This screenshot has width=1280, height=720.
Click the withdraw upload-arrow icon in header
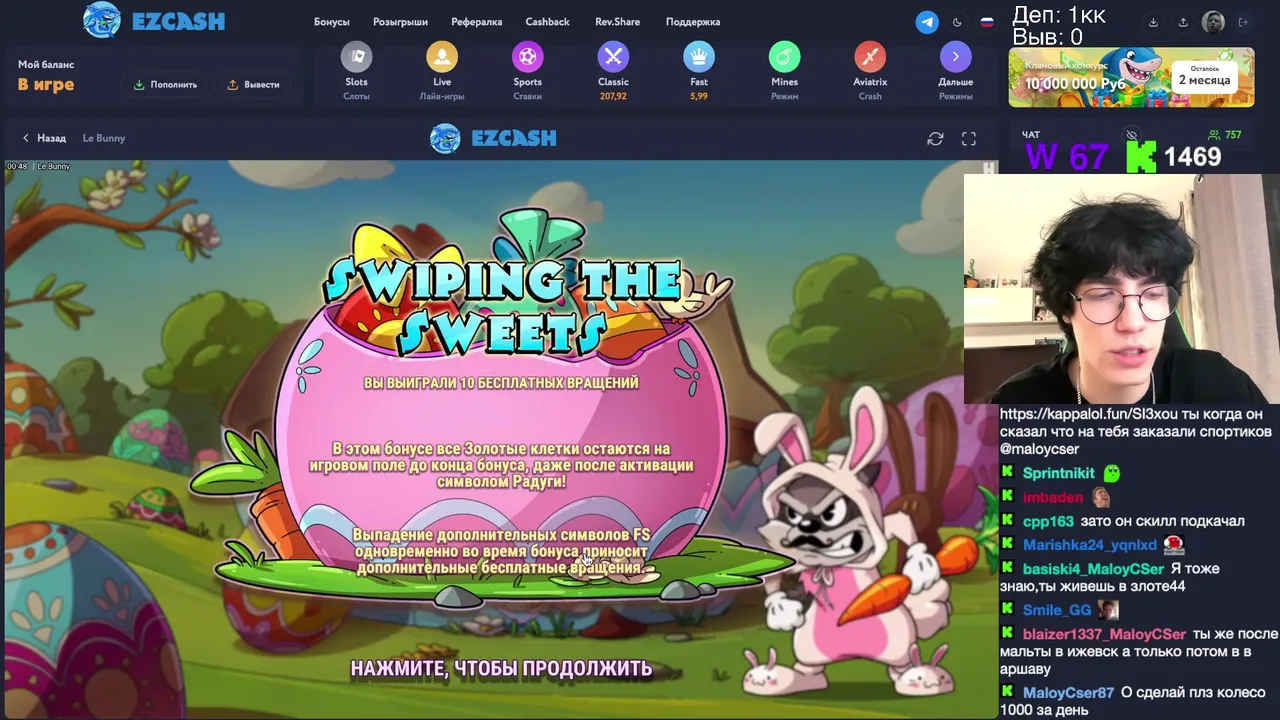click(1183, 22)
